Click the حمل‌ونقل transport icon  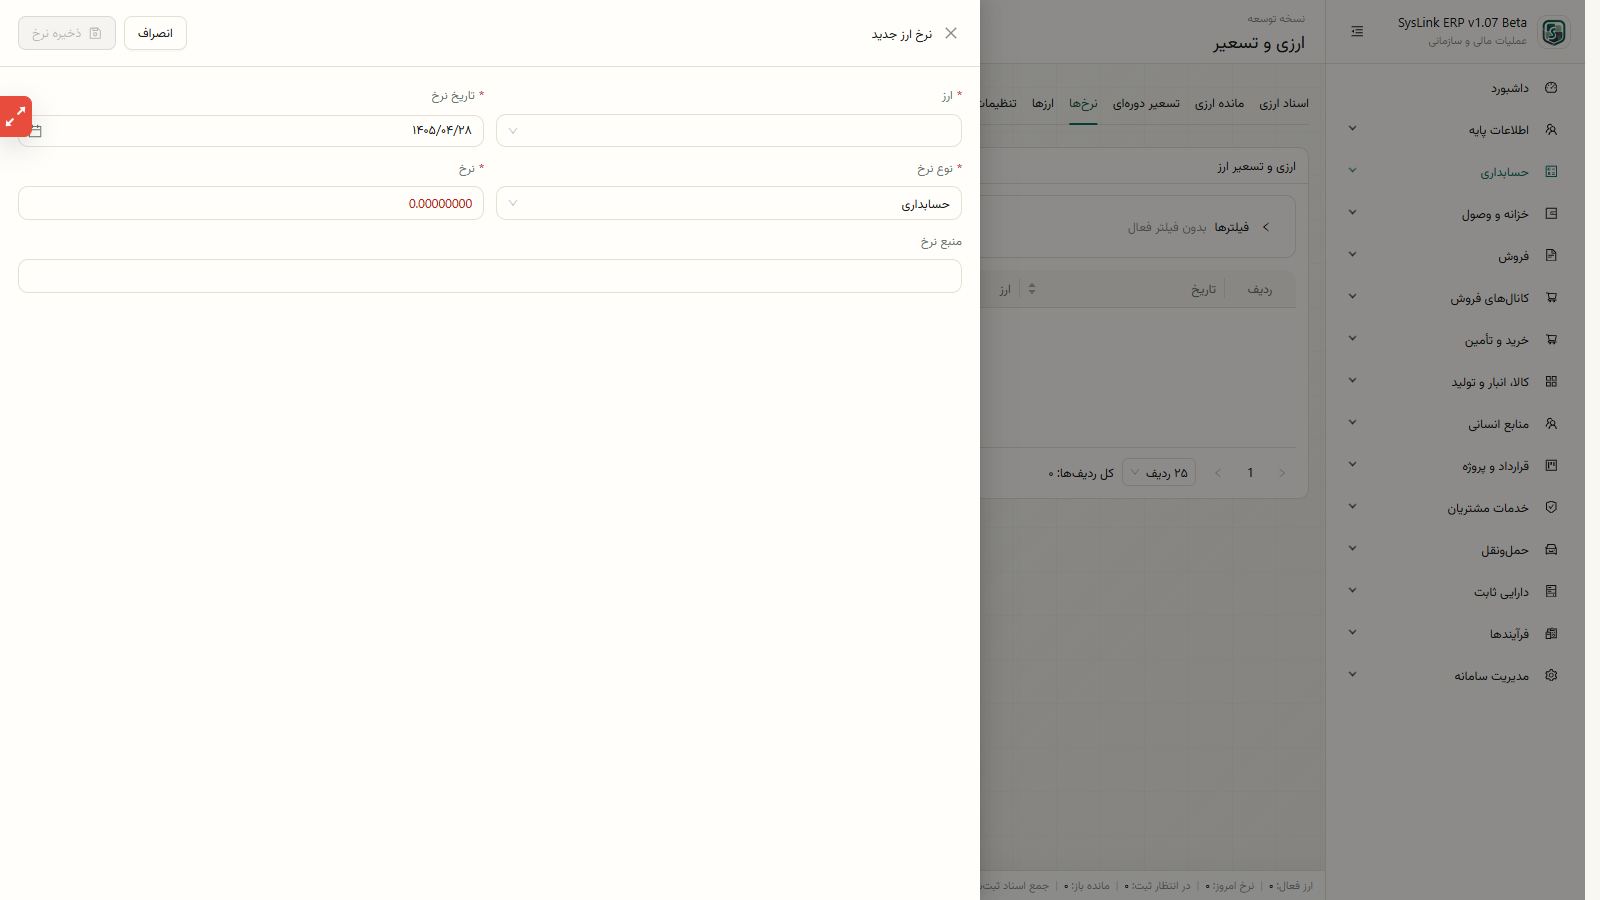pyautogui.click(x=1551, y=550)
